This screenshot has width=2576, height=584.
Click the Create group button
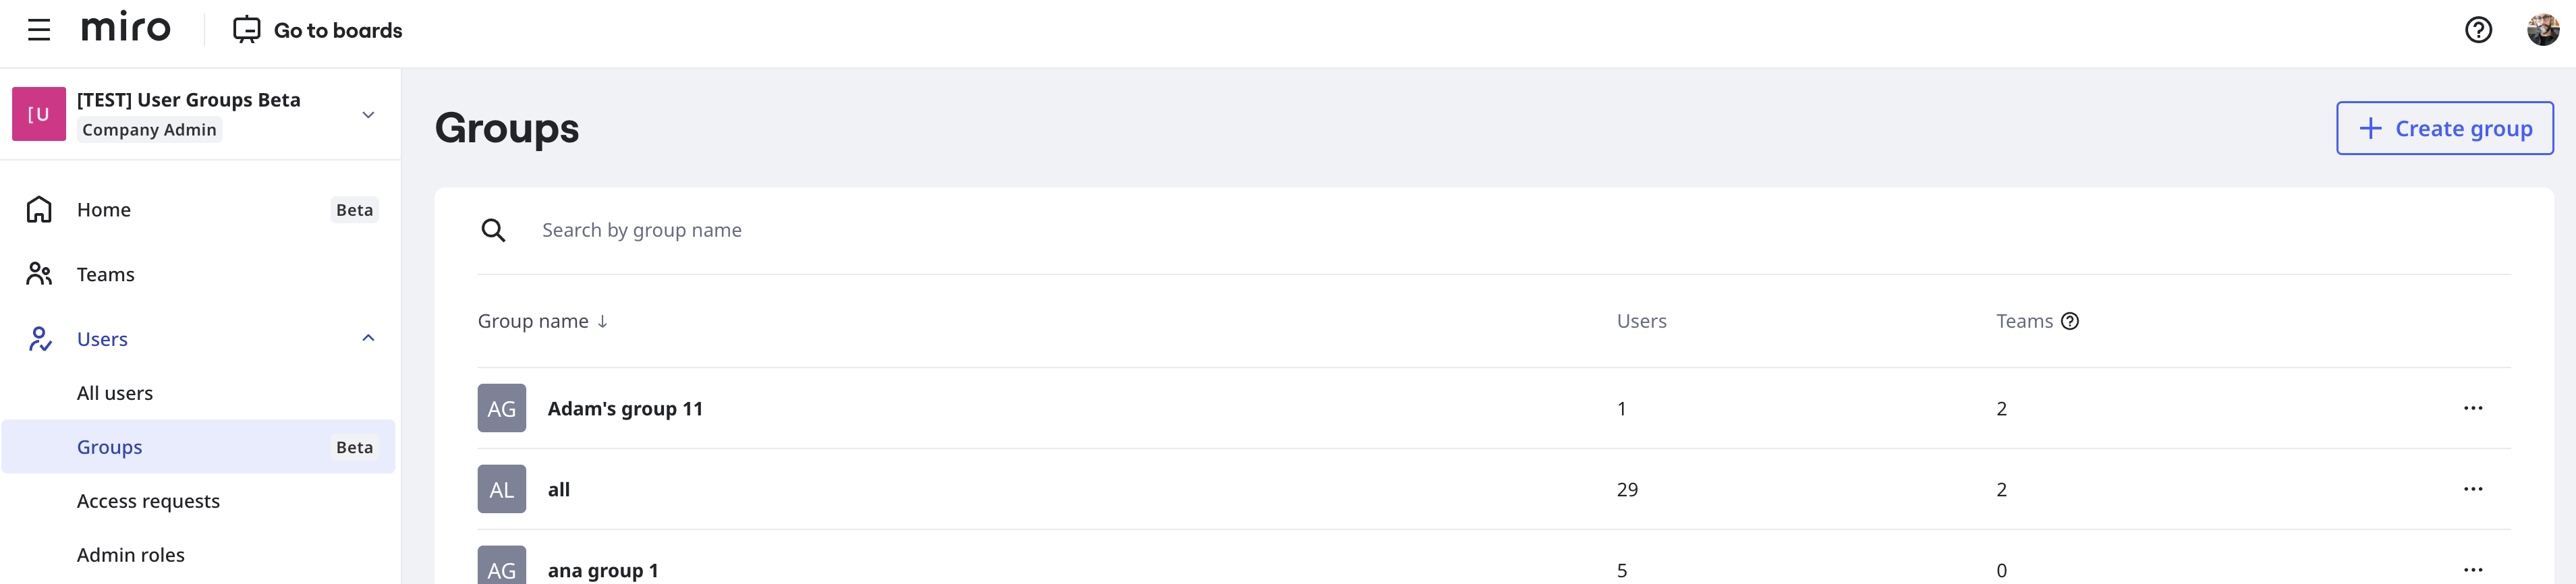pos(2444,128)
